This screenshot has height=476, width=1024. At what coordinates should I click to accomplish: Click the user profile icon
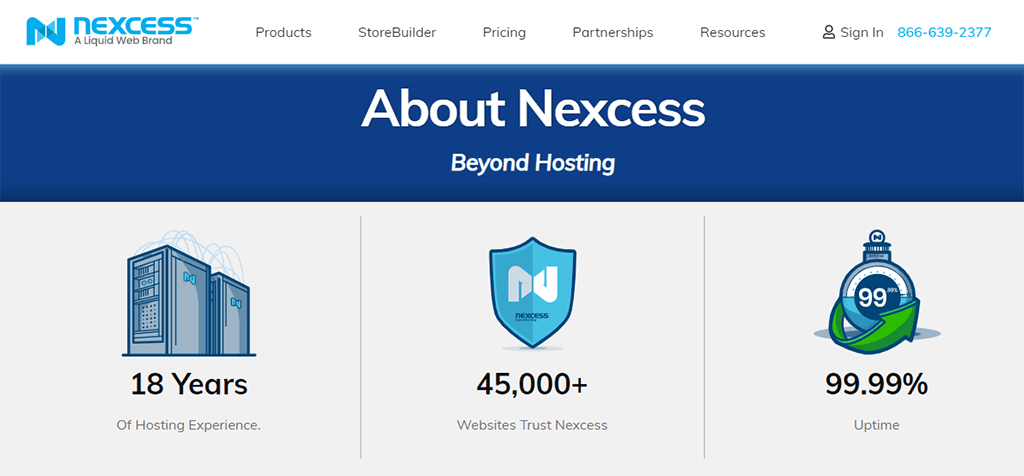tap(828, 32)
